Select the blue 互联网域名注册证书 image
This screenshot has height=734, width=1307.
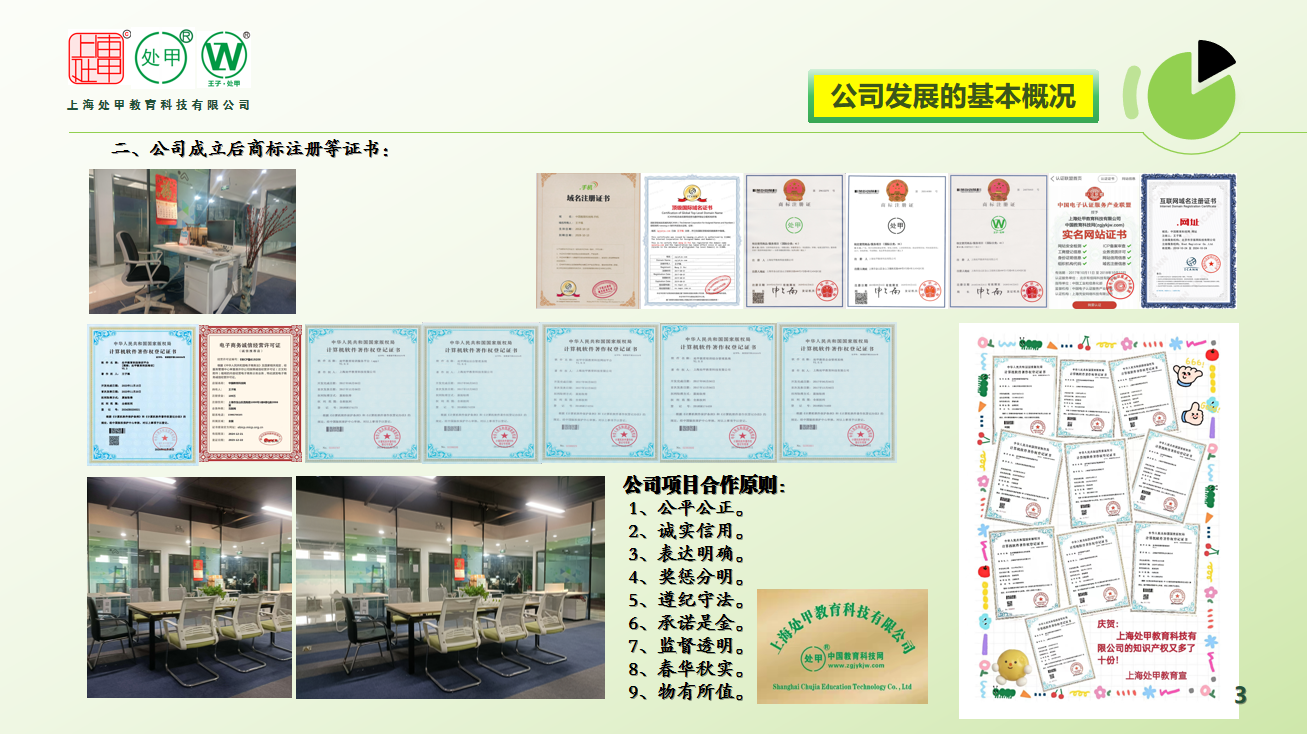[1188, 240]
